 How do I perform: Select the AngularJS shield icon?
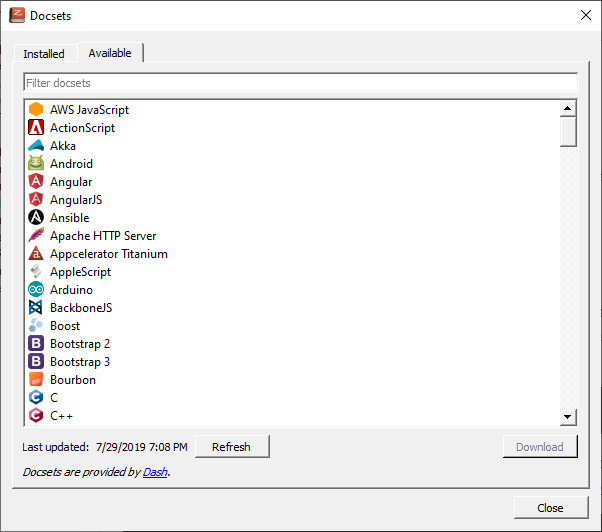[x=36, y=200]
